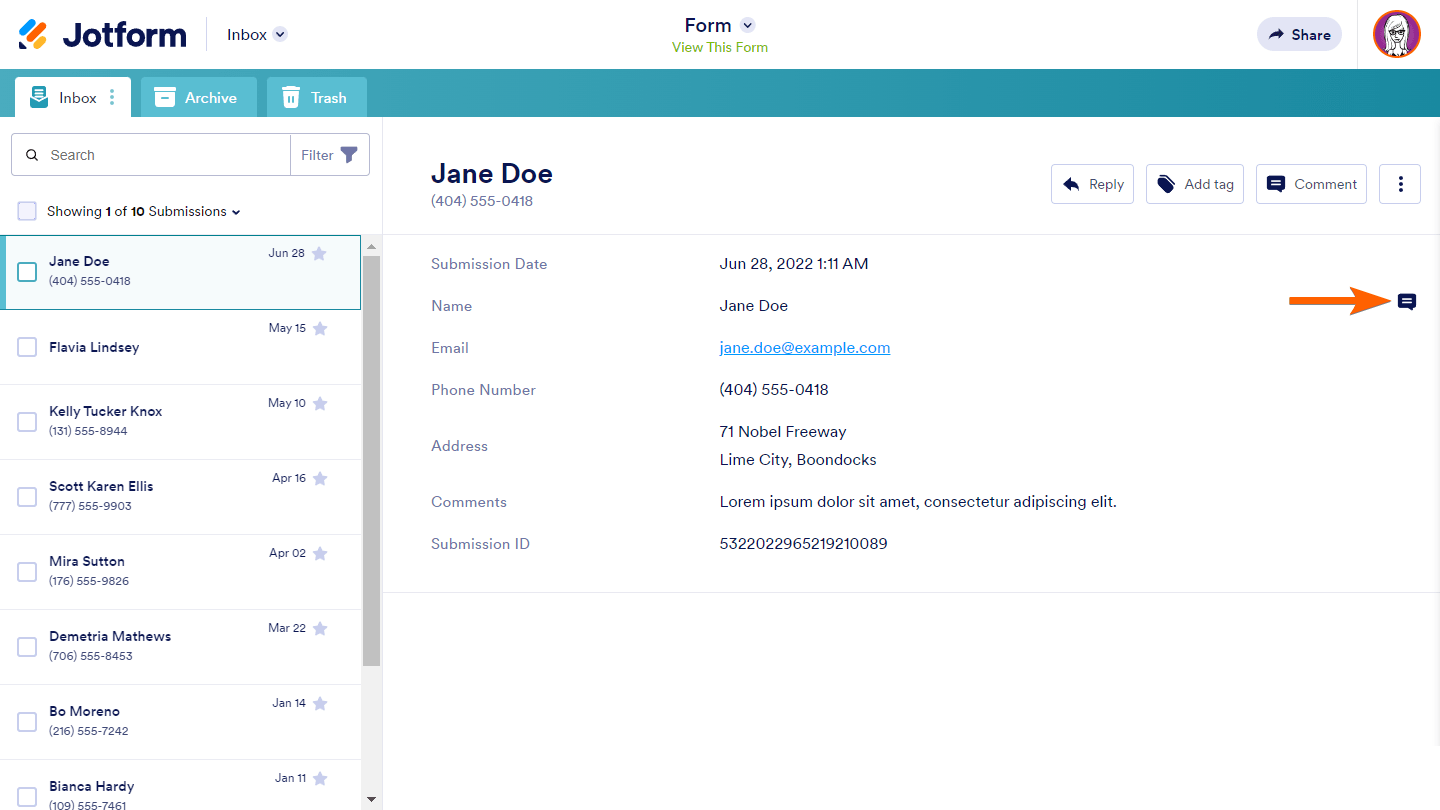Switch to the Trash tab
Viewport: 1440px width, 810px height.
pyautogui.click(x=316, y=98)
